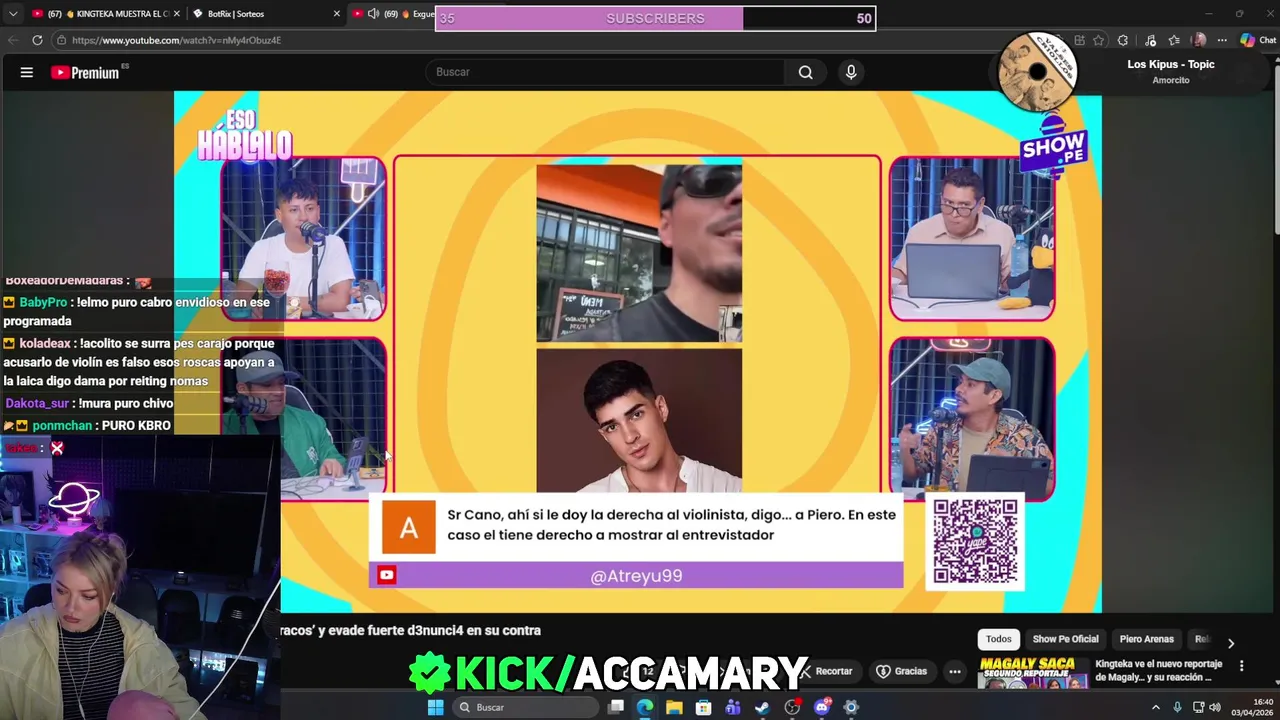This screenshot has height=720, width=1280.
Task: Open Kingteka ve el nuevo reportaje video title
Action: [x=1159, y=670]
